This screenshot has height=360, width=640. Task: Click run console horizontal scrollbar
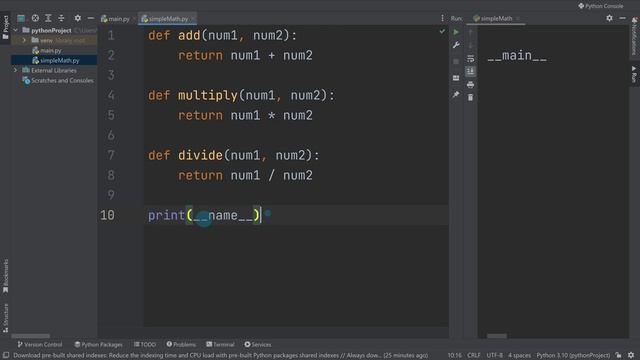[497, 336]
